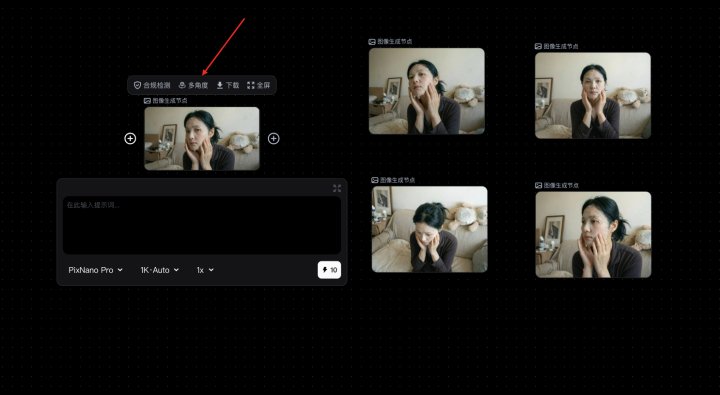The height and width of the screenshot is (395, 720).
Task: Select the generated side-profile image
Action: point(593,235)
